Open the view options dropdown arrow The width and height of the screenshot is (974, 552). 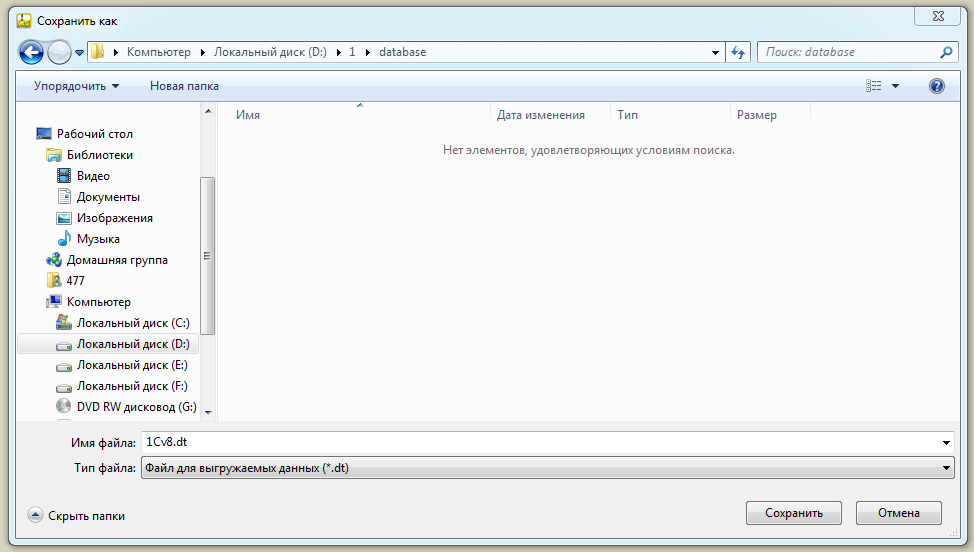click(x=895, y=86)
